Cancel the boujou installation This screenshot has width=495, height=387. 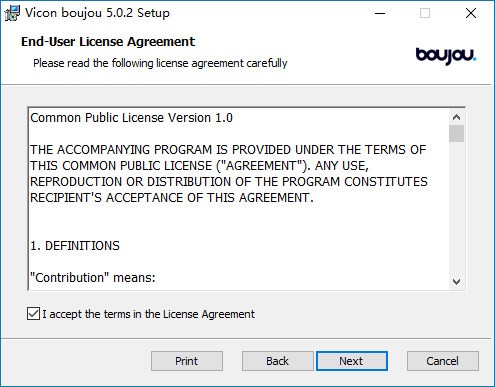pos(443,361)
